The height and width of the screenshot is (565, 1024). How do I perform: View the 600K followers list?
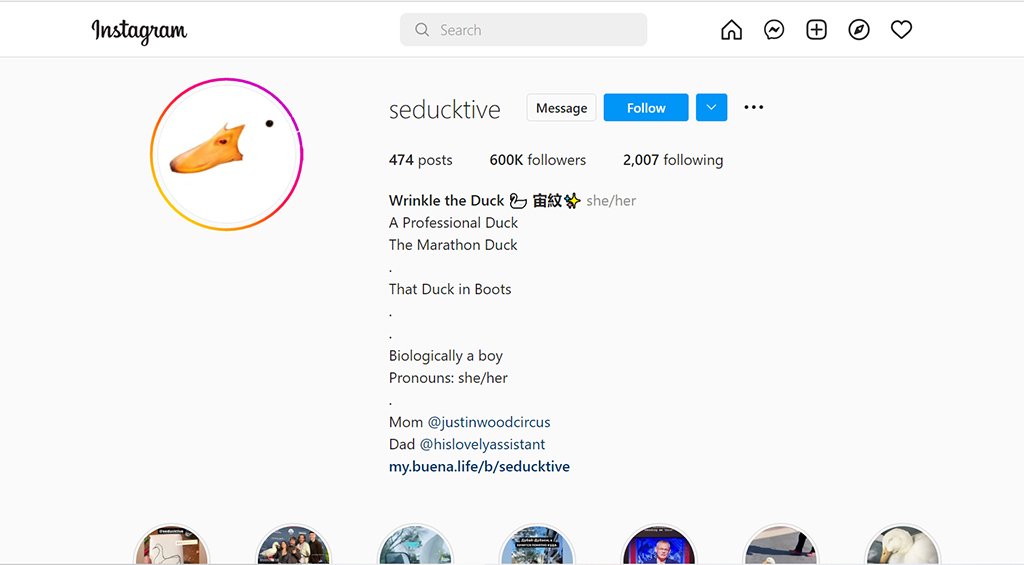click(538, 160)
